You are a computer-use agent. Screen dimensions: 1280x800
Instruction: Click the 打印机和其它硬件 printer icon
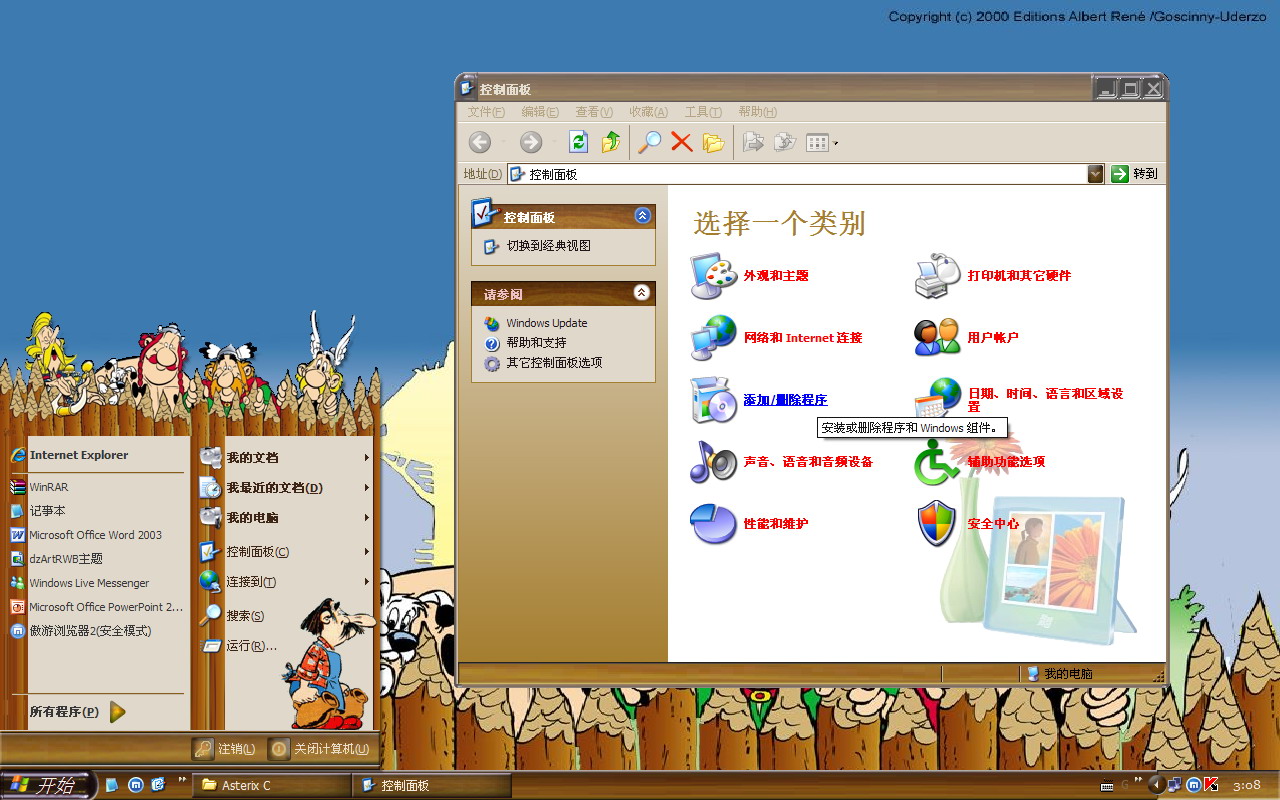coord(937,276)
